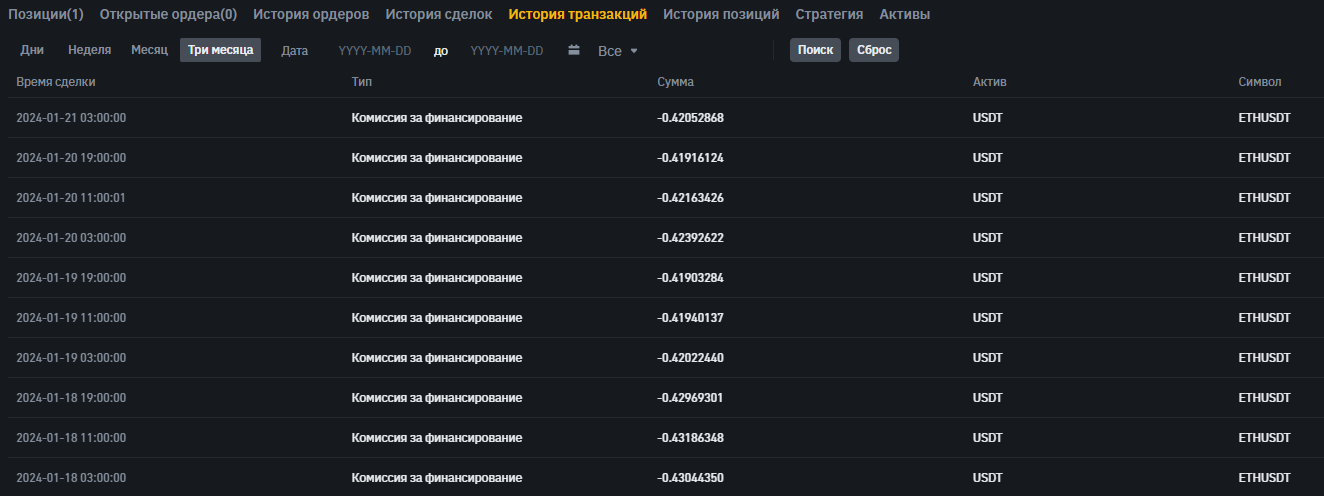The width and height of the screenshot is (1324, 496).
Task: Click amount -0.42163426
Action: point(690,198)
